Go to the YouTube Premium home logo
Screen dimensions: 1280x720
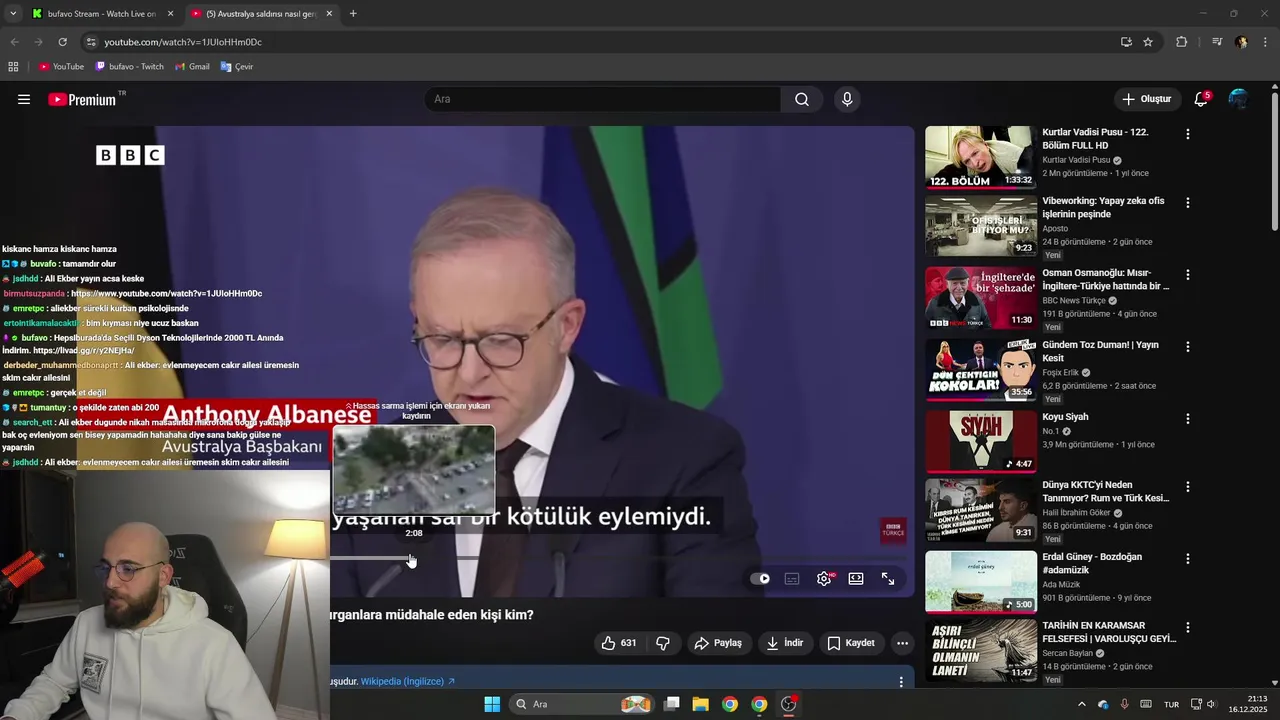82,99
